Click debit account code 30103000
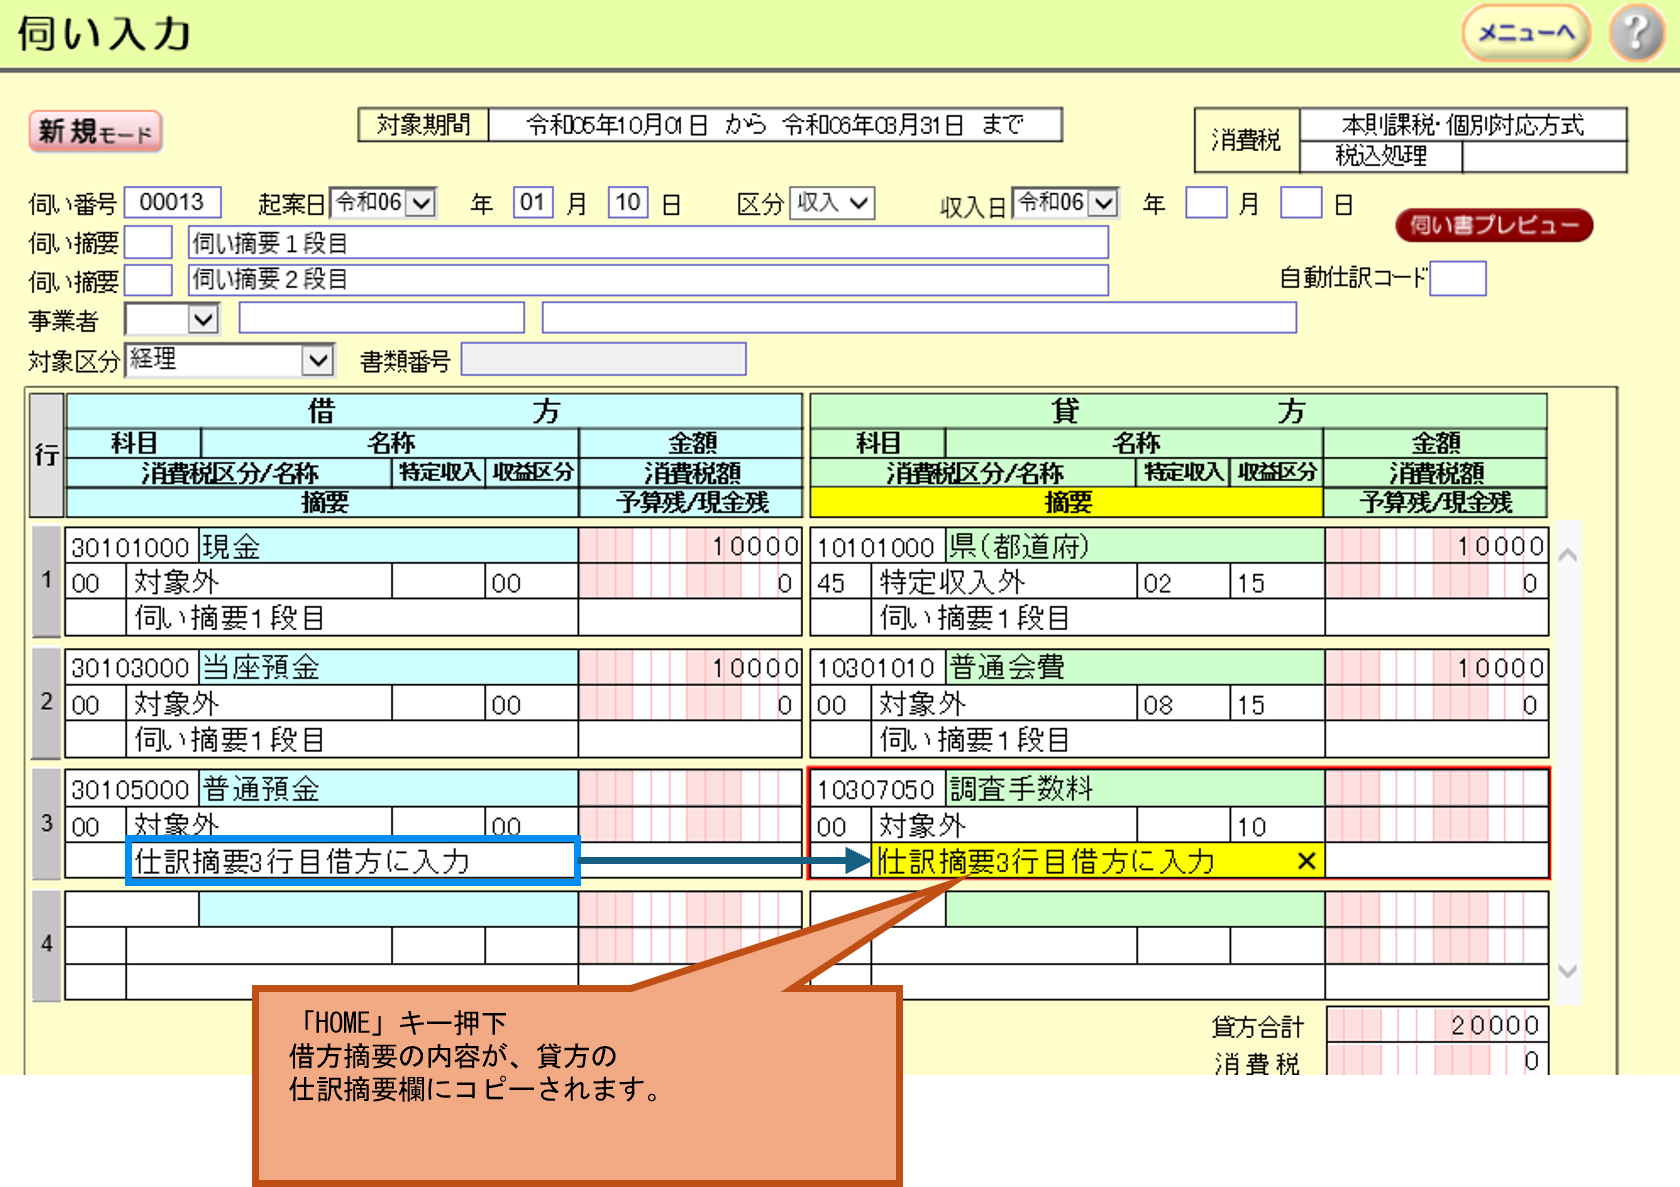 tap(131, 668)
